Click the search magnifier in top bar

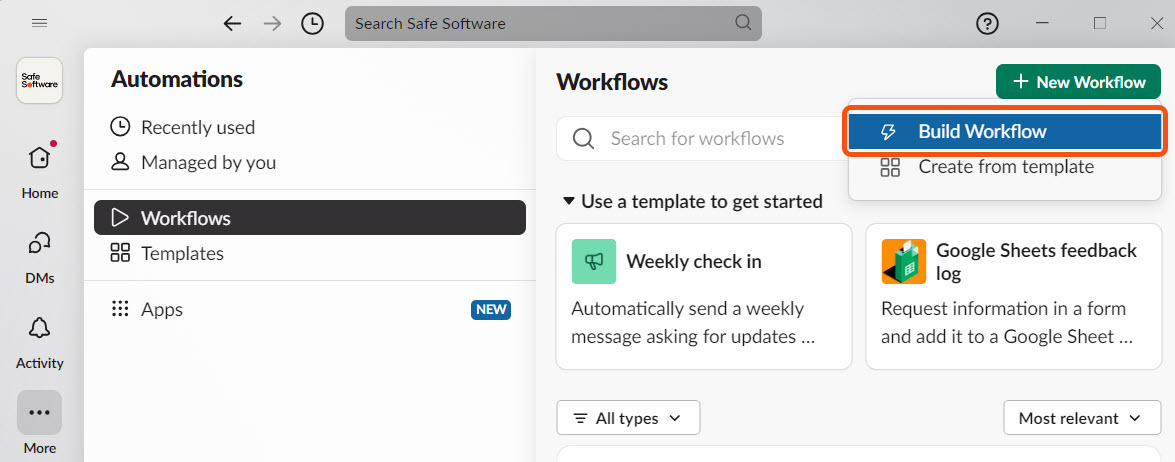(x=743, y=22)
